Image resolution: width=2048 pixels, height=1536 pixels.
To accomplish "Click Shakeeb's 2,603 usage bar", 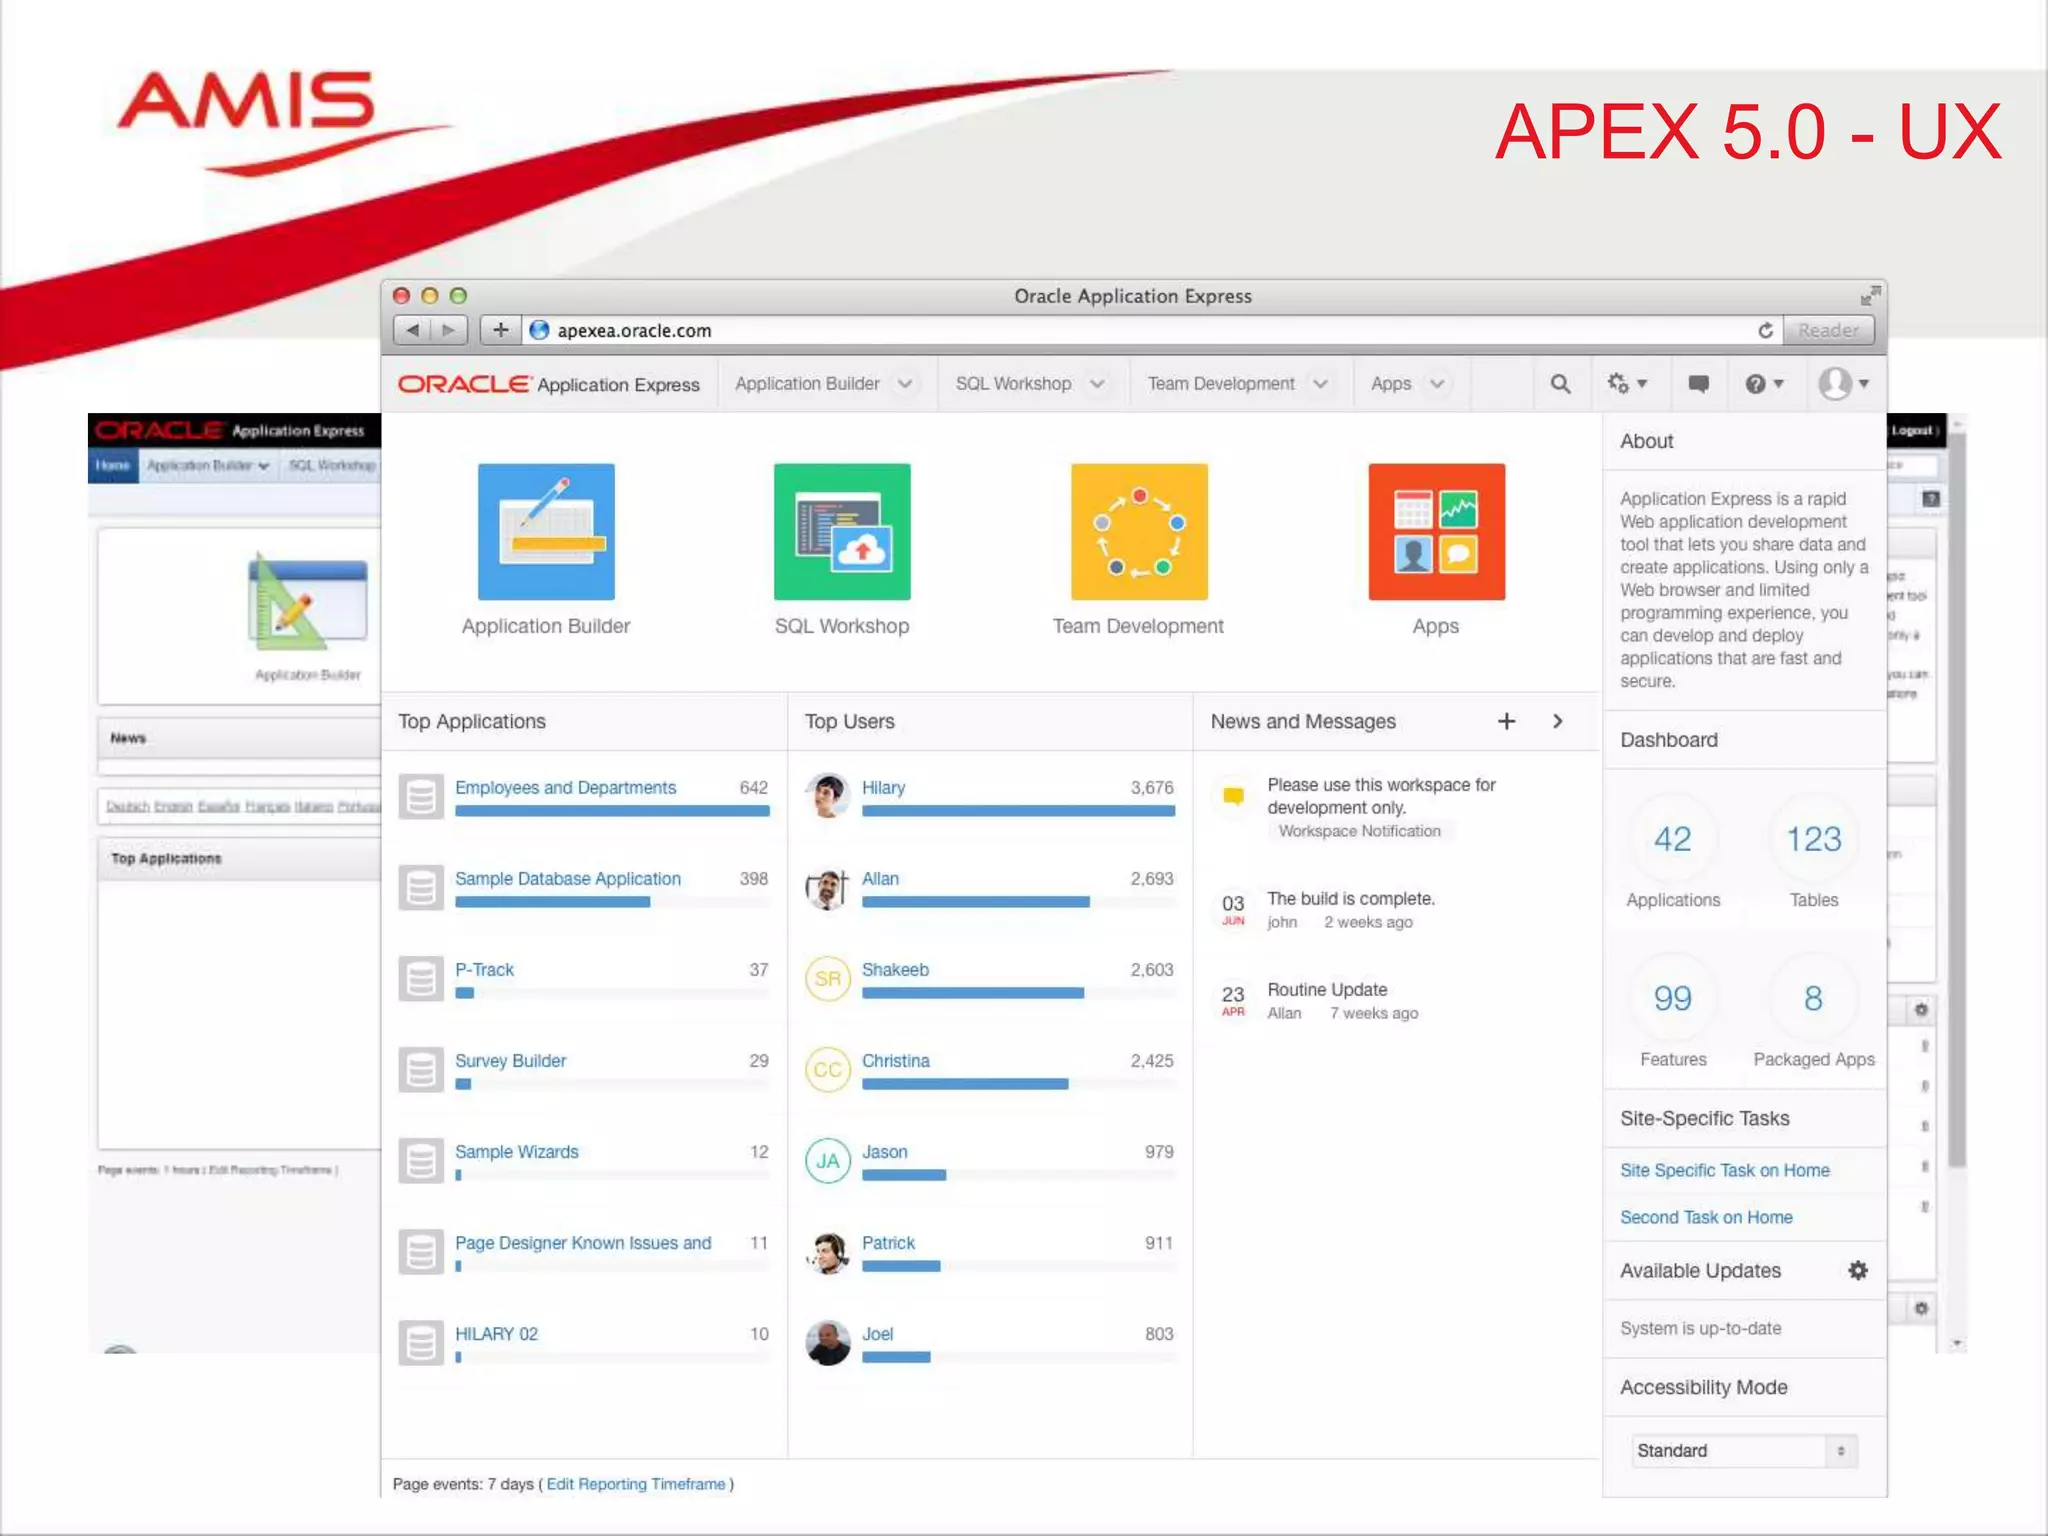I will pyautogui.click(x=973, y=993).
